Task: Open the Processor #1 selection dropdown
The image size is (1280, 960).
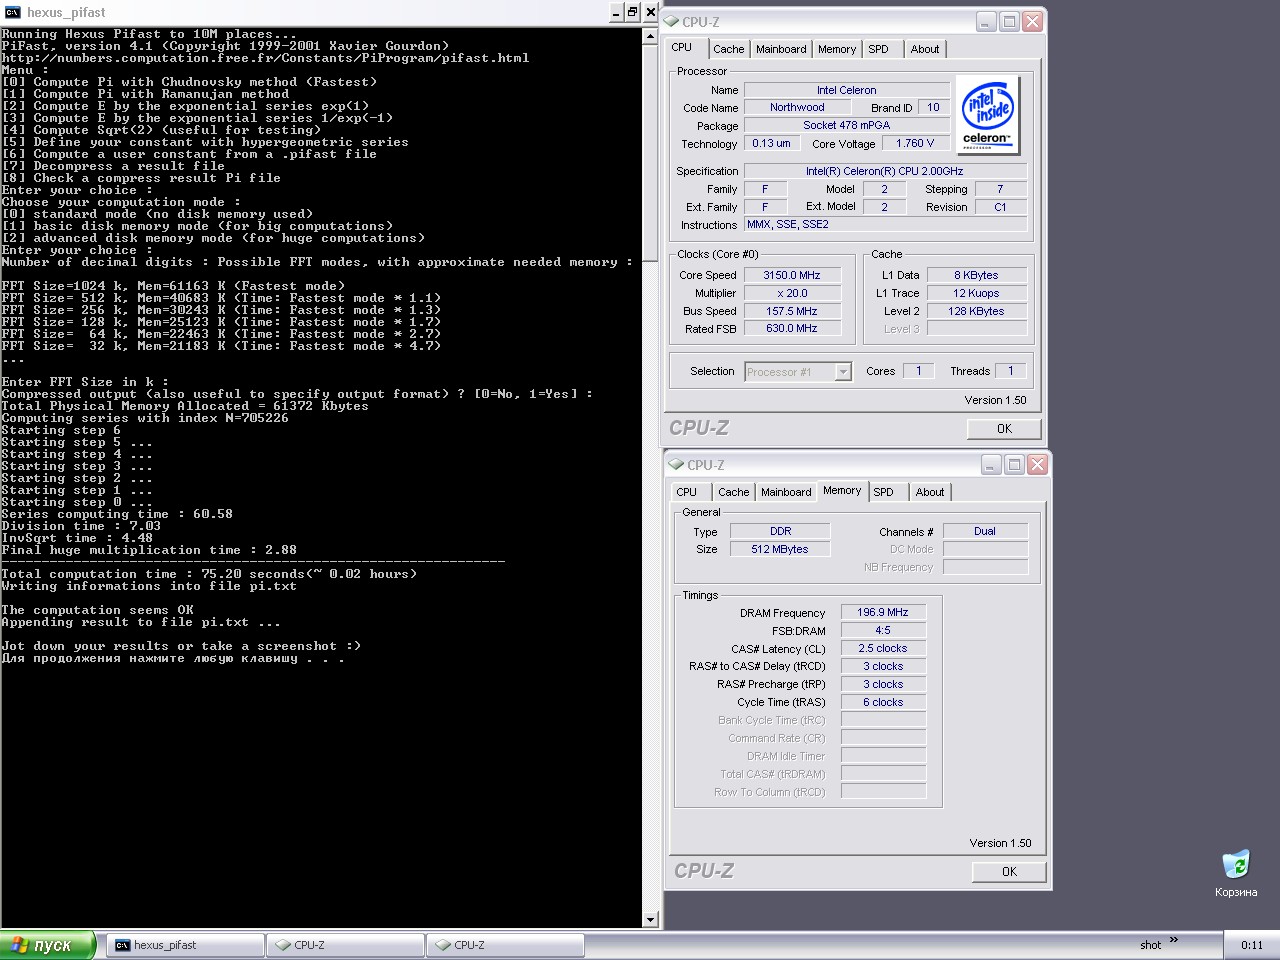Action: 798,372
